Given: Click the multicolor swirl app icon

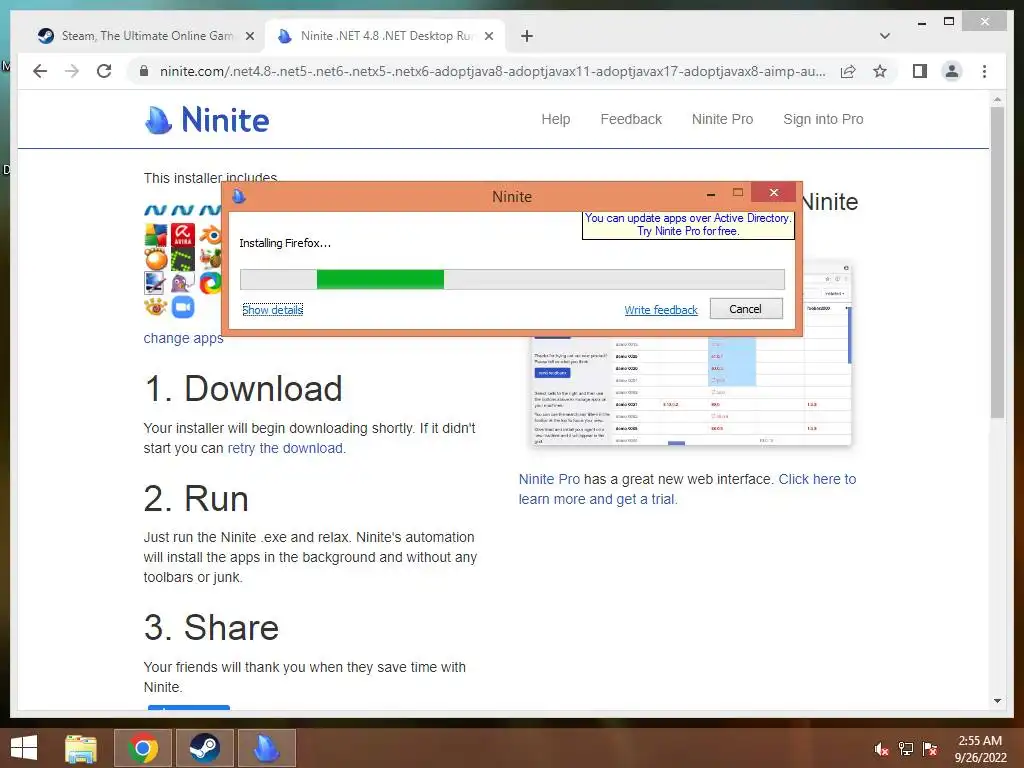Looking at the screenshot, I should 210,283.
